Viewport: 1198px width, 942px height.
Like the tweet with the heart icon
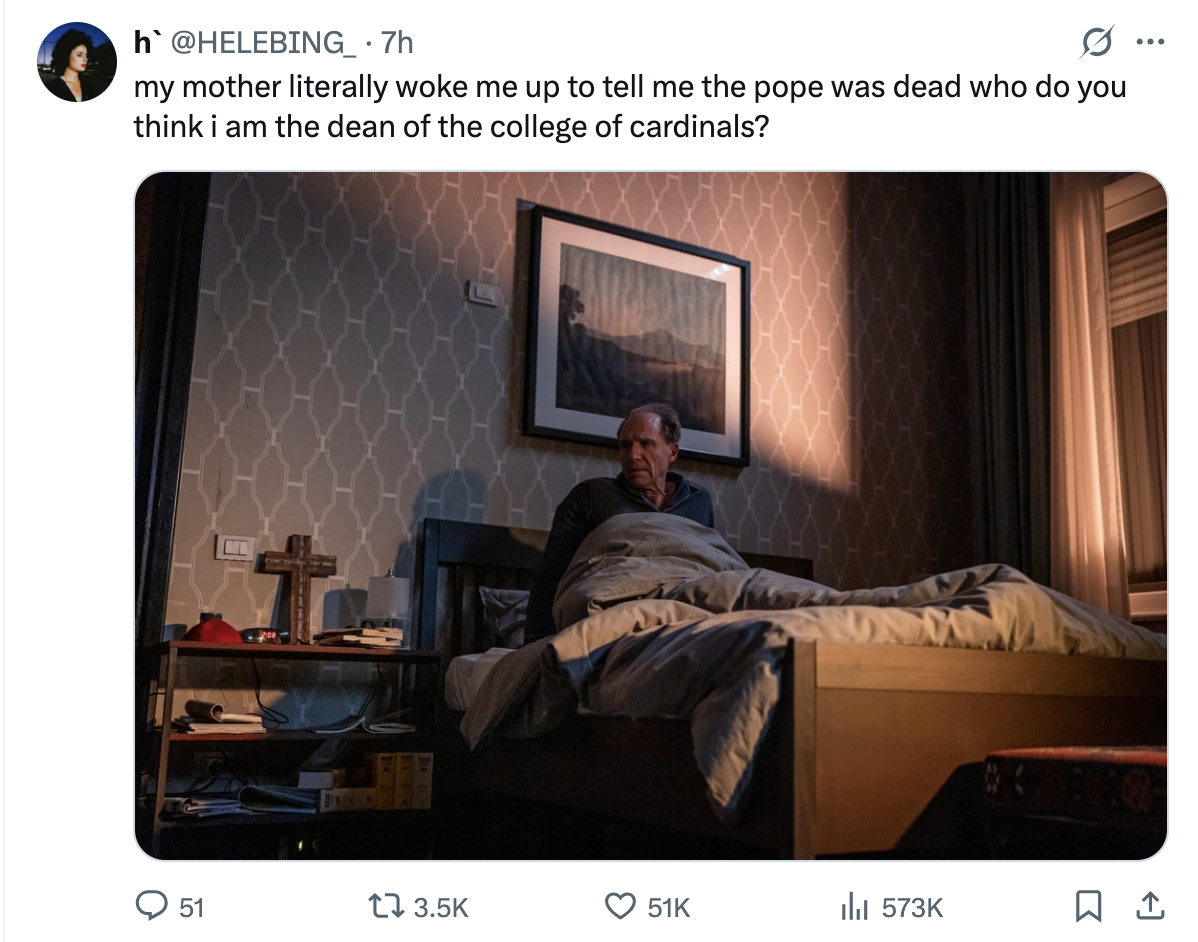tap(621, 906)
